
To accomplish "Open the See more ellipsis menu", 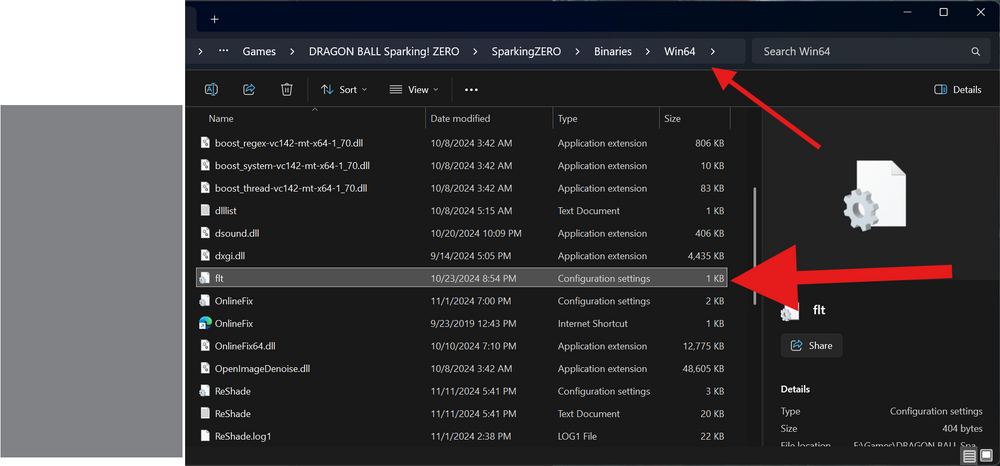I will (471, 90).
